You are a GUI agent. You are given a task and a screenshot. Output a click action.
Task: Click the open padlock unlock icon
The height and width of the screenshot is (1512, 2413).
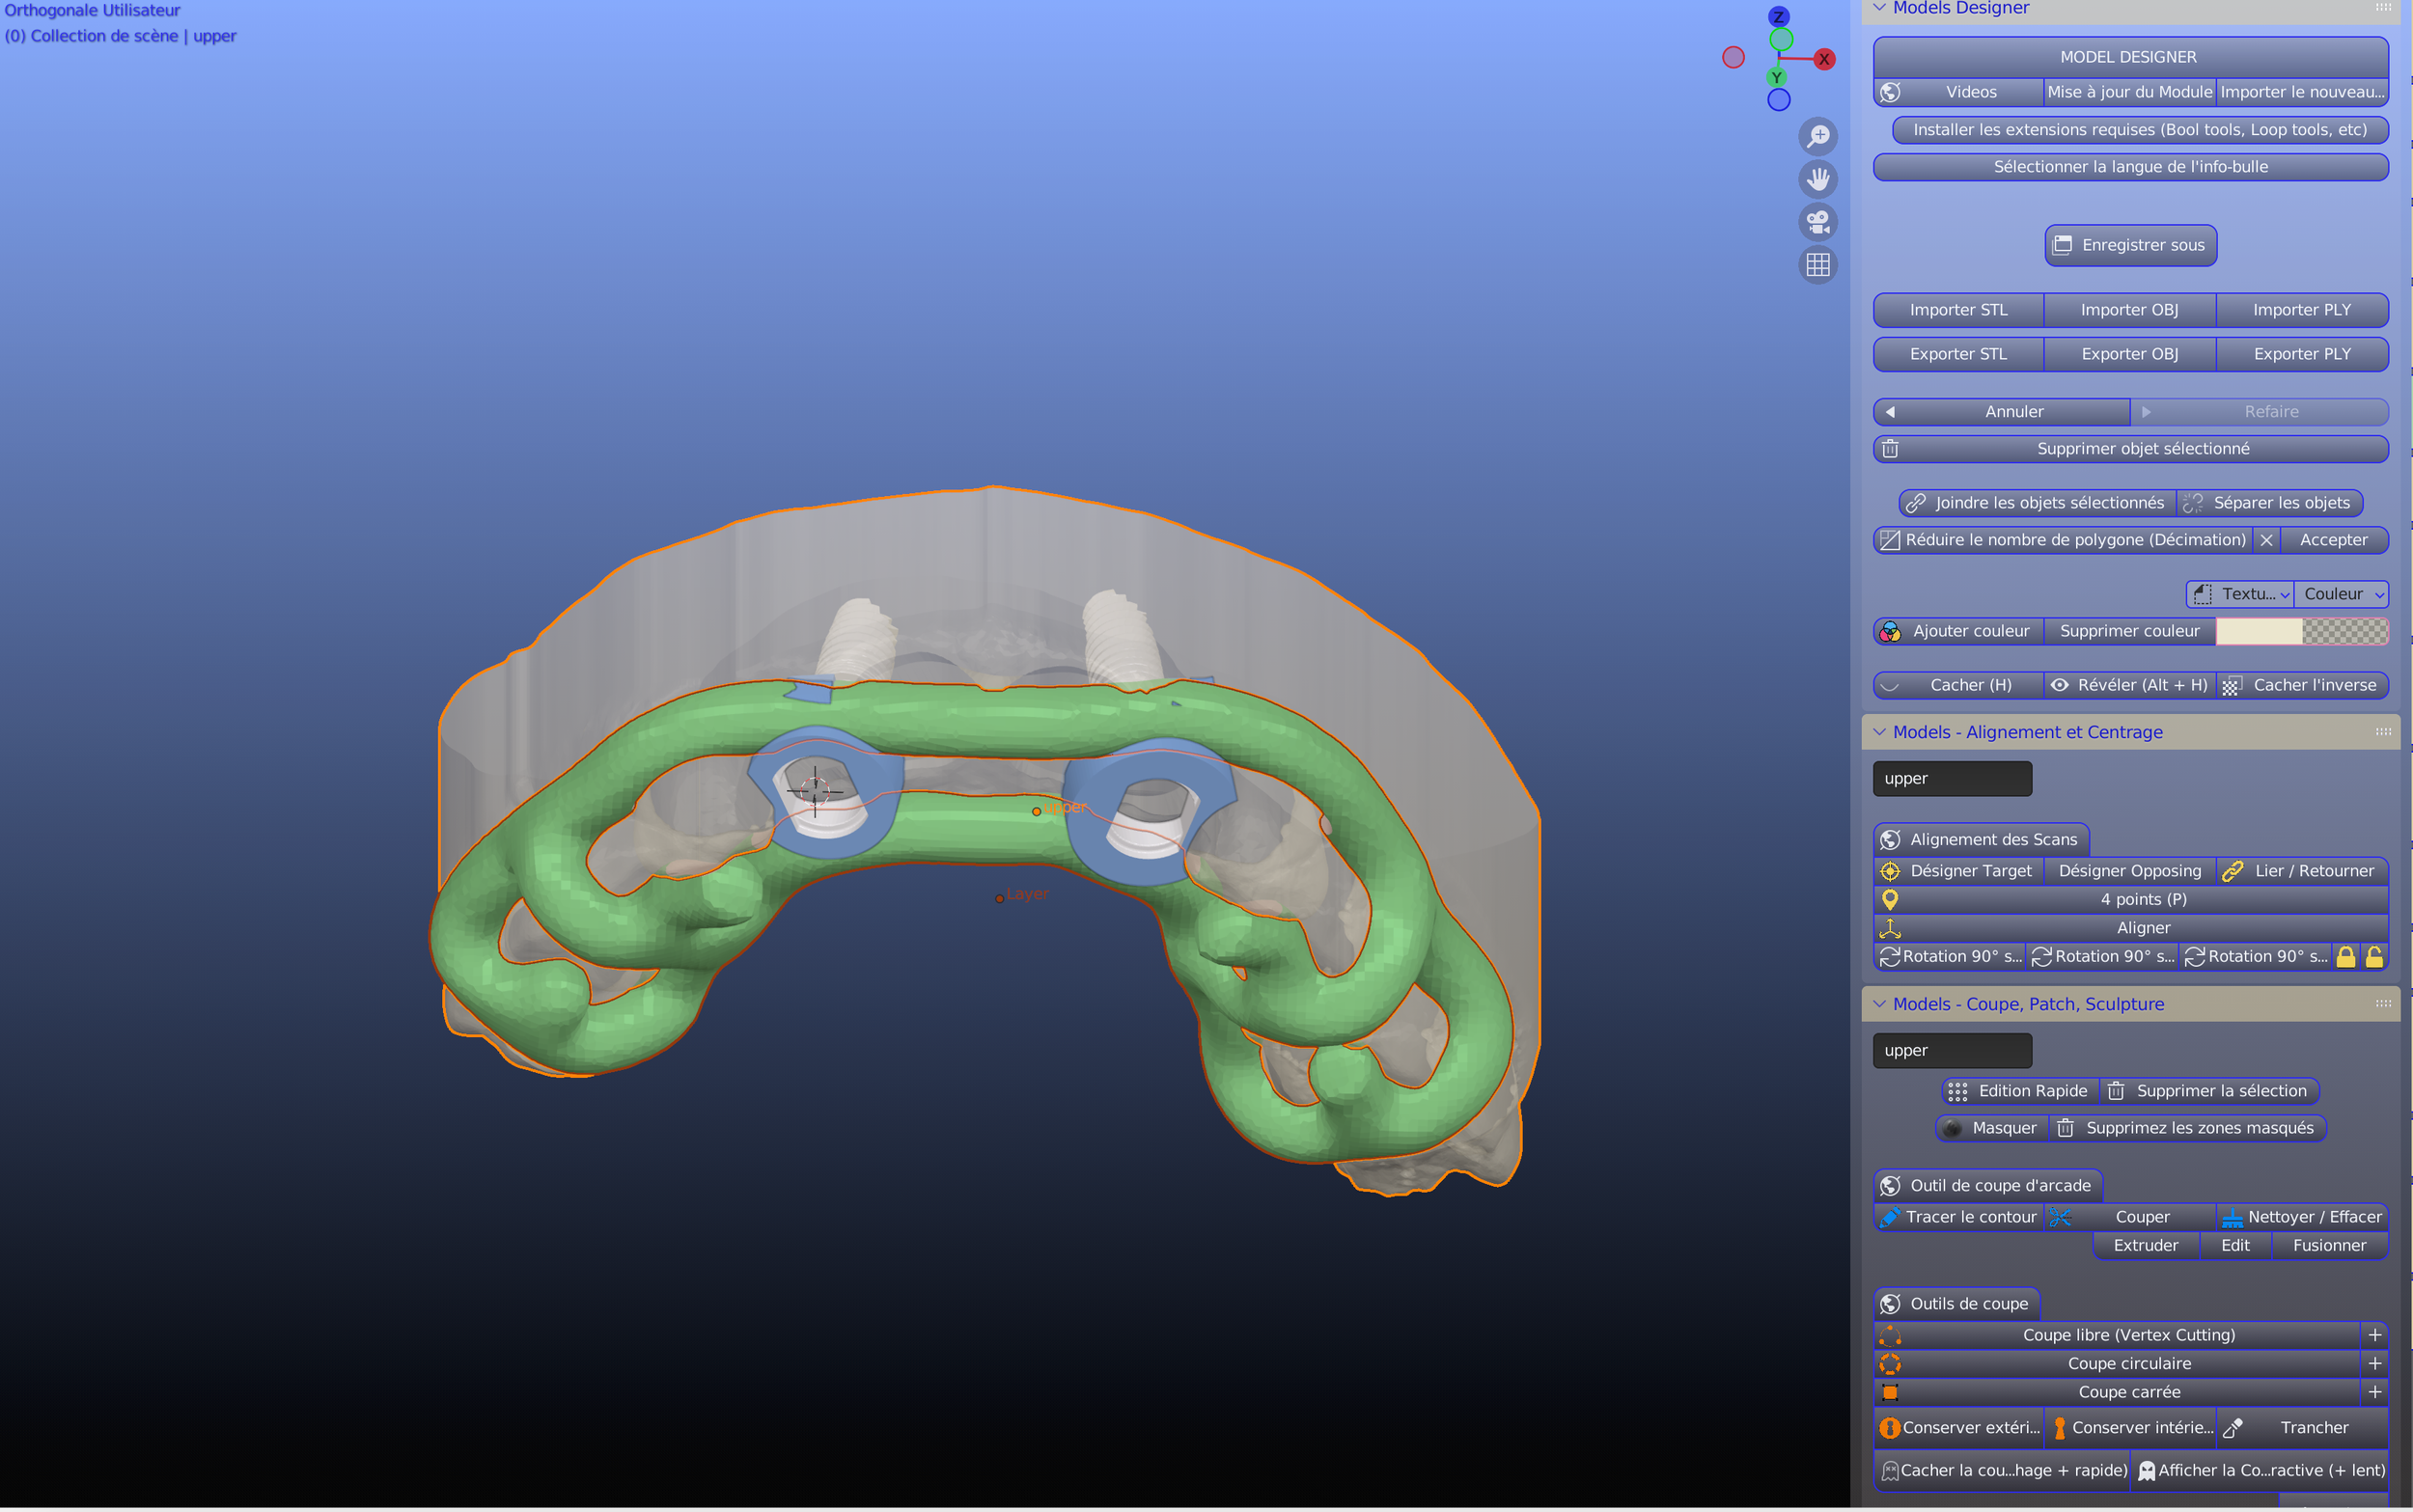coord(2374,957)
